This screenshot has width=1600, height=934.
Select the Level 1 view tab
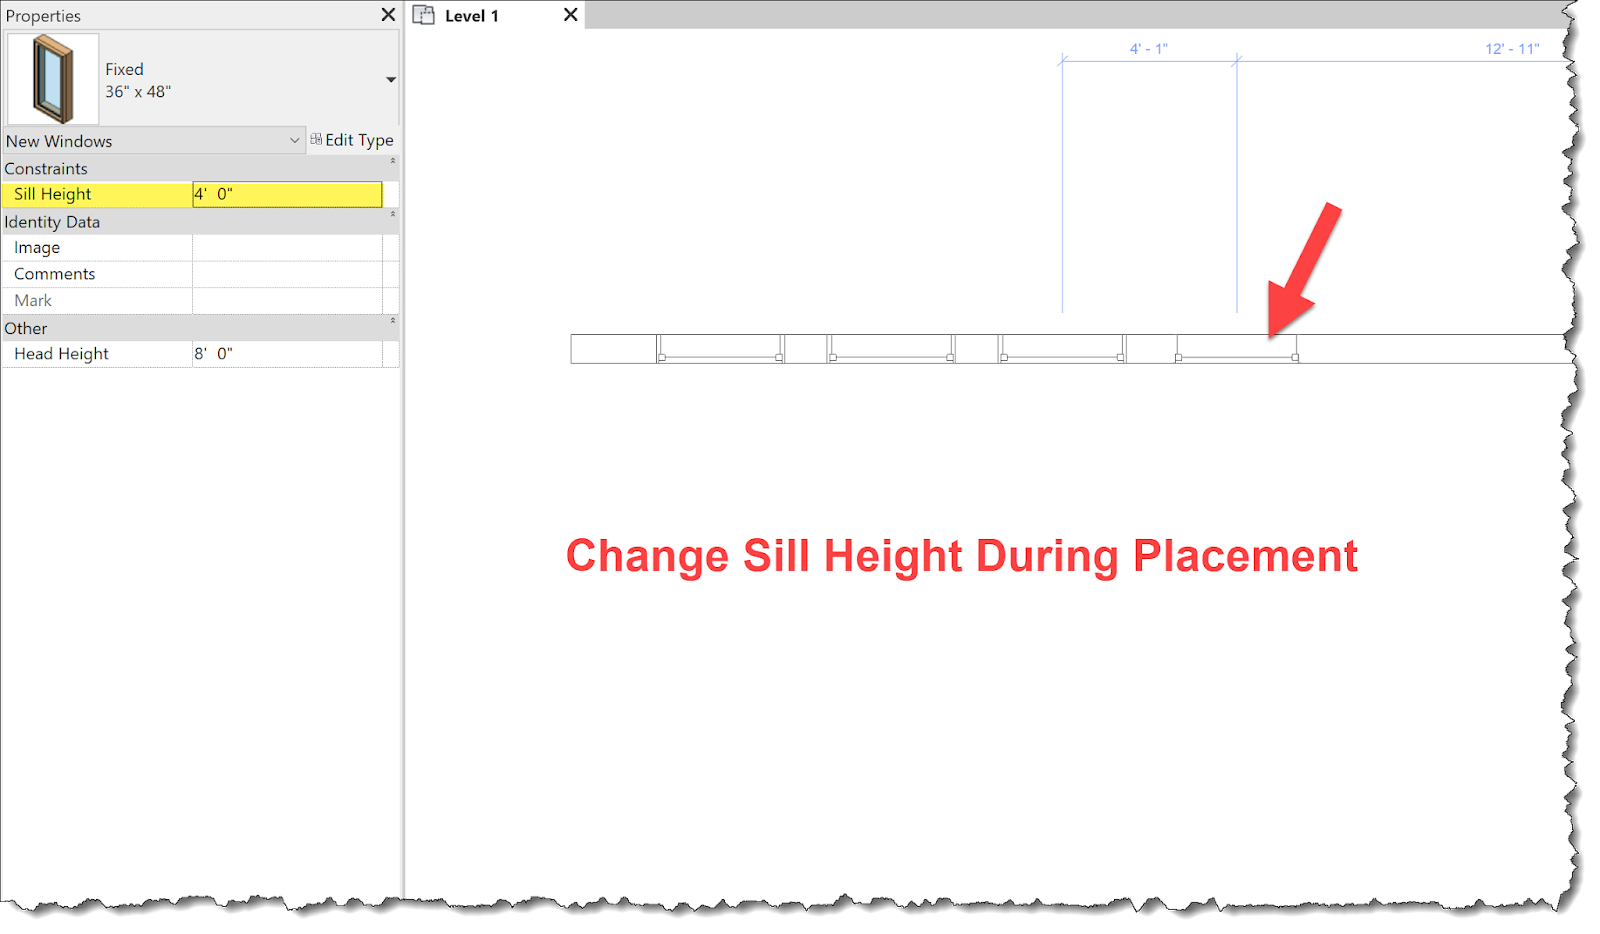(470, 15)
